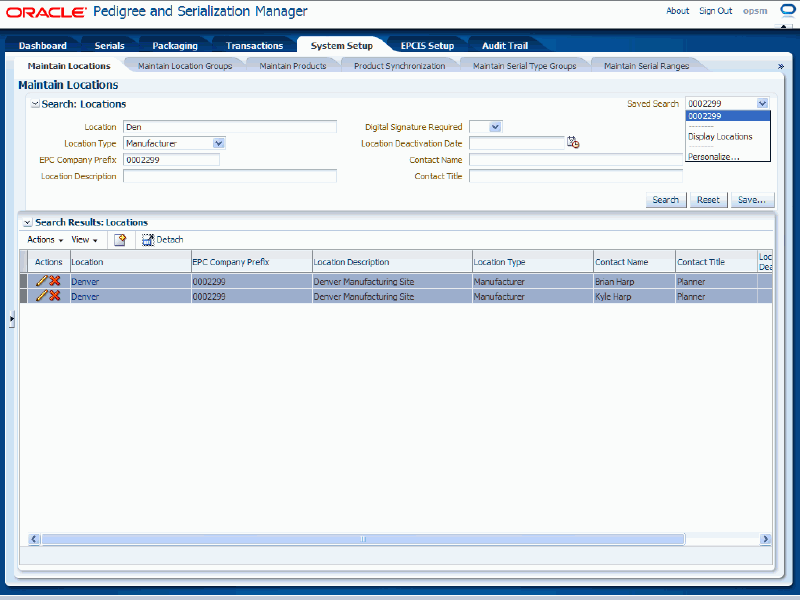Select the System Setup tab
Image resolution: width=800 pixels, height=600 pixels.
pos(342,45)
